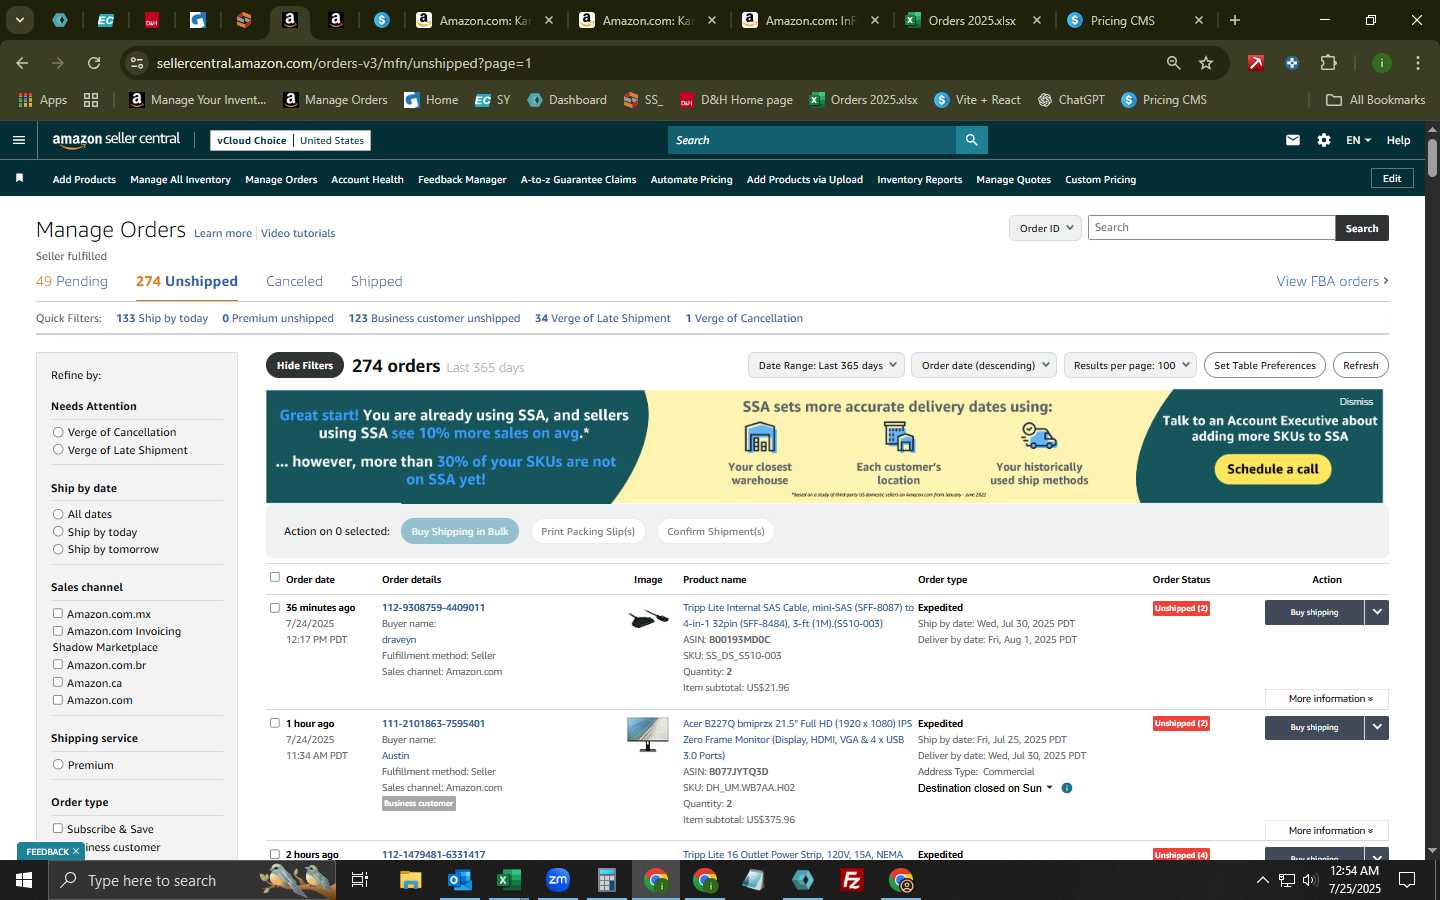
Task: Select the Verge of Late Shipment radio filter
Action: [x=58, y=450]
